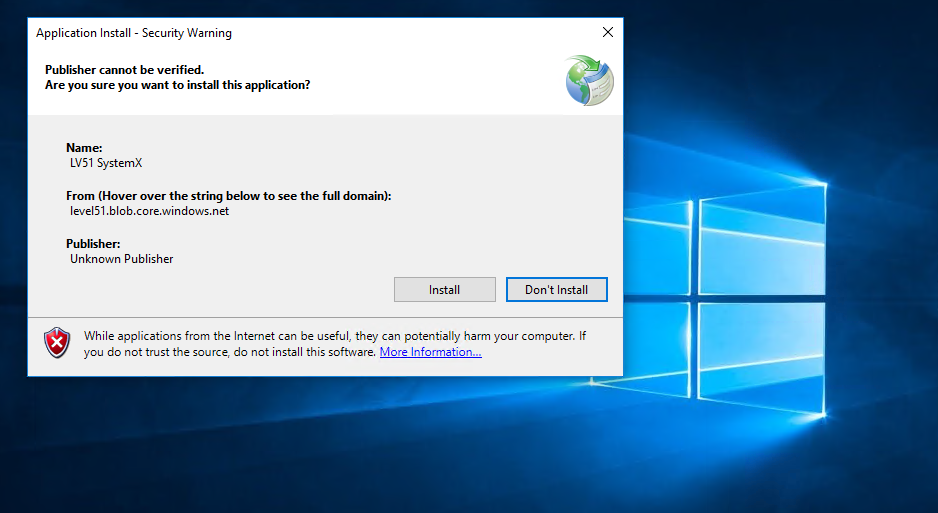Click the 'Are you sure' question text
The image size is (938, 513).
pyautogui.click(x=177, y=85)
